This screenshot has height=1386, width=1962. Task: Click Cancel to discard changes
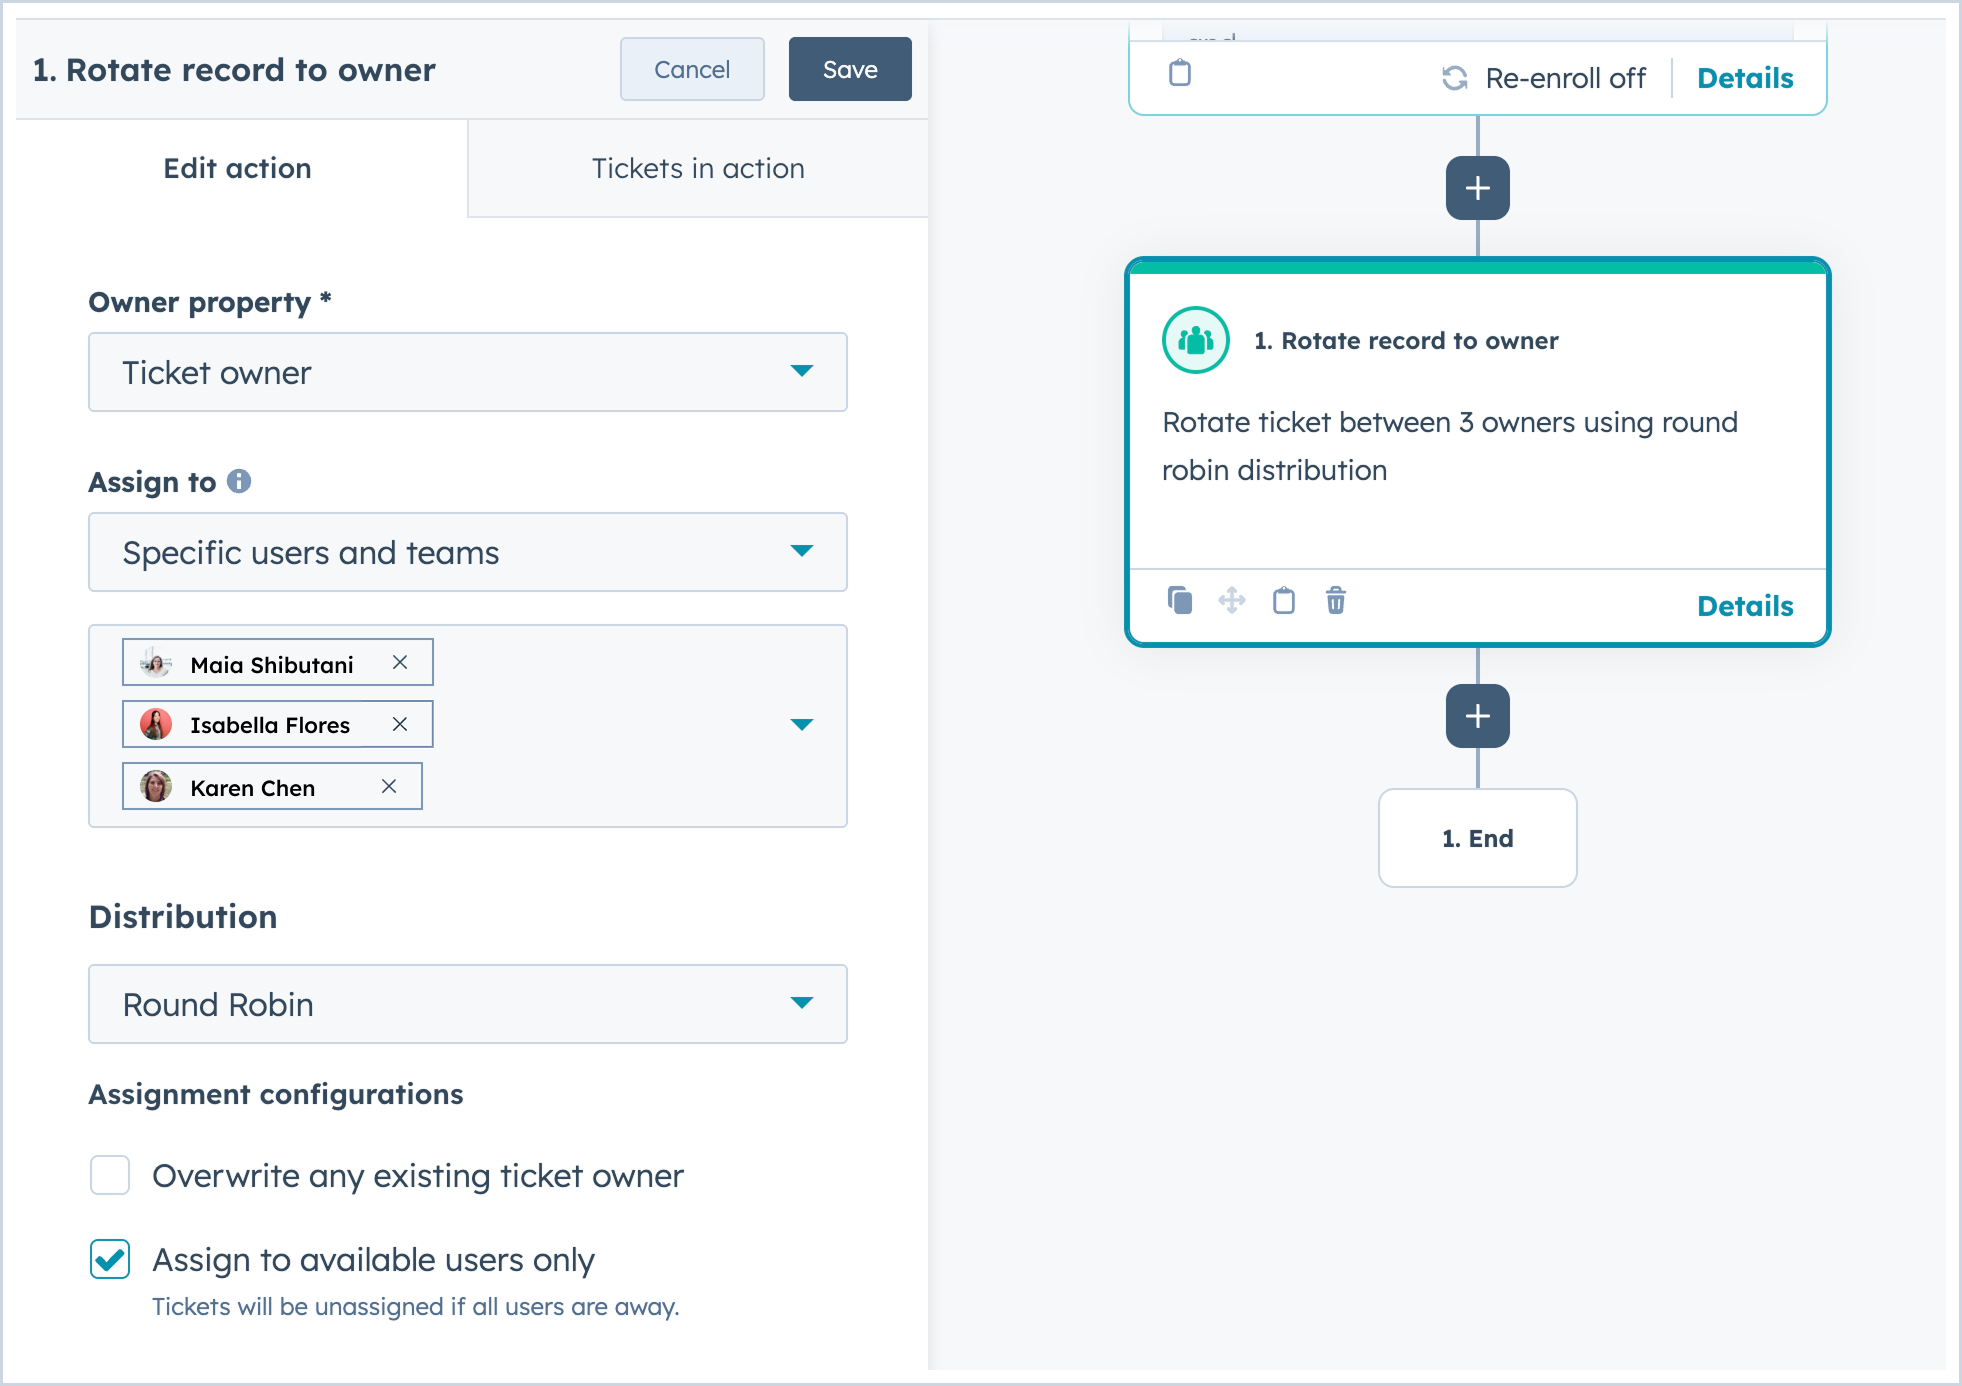692,69
